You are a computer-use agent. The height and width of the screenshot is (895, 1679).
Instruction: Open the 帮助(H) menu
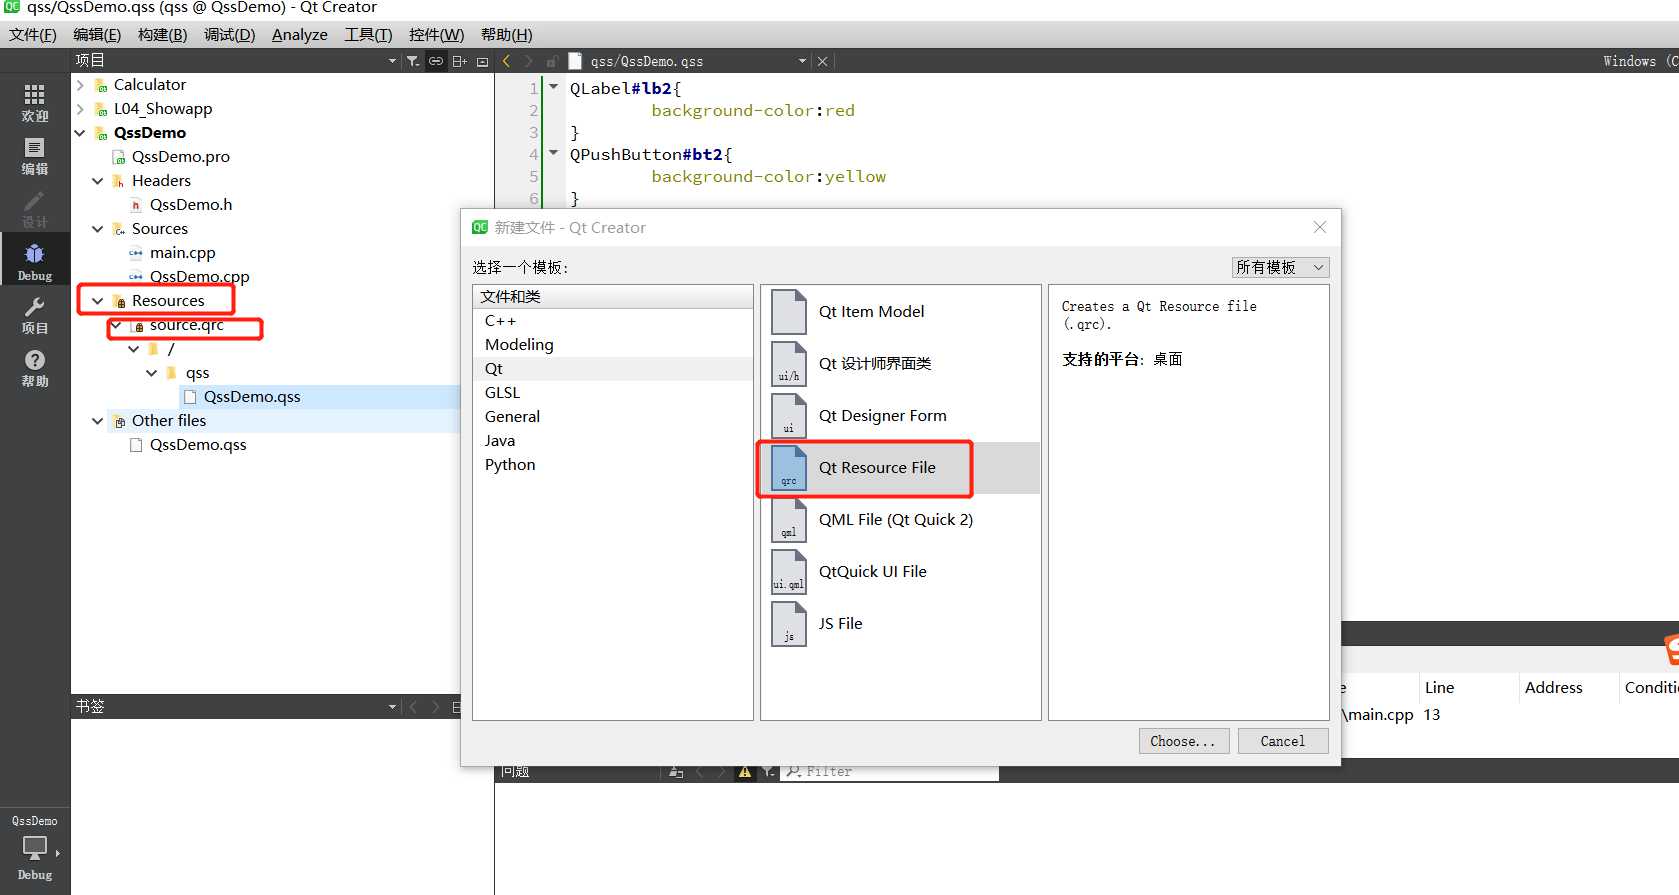(507, 34)
